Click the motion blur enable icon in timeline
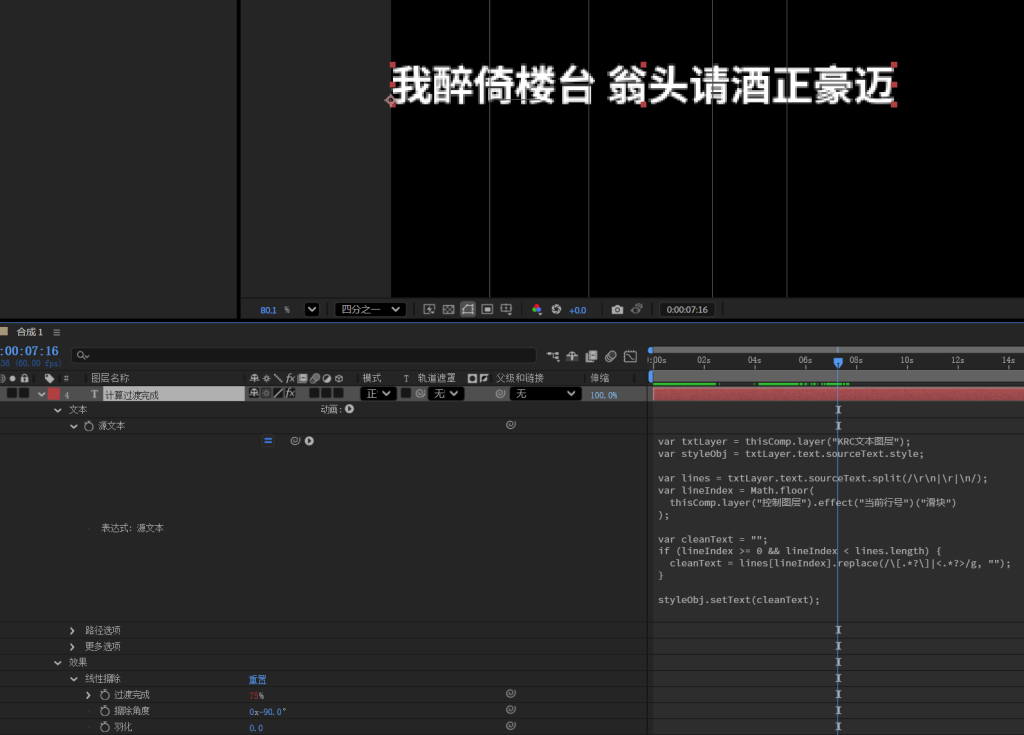 point(610,356)
